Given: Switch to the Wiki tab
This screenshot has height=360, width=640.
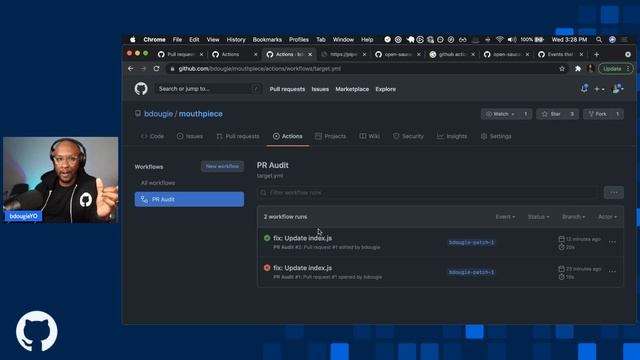Looking at the screenshot, I should click(x=369, y=136).
